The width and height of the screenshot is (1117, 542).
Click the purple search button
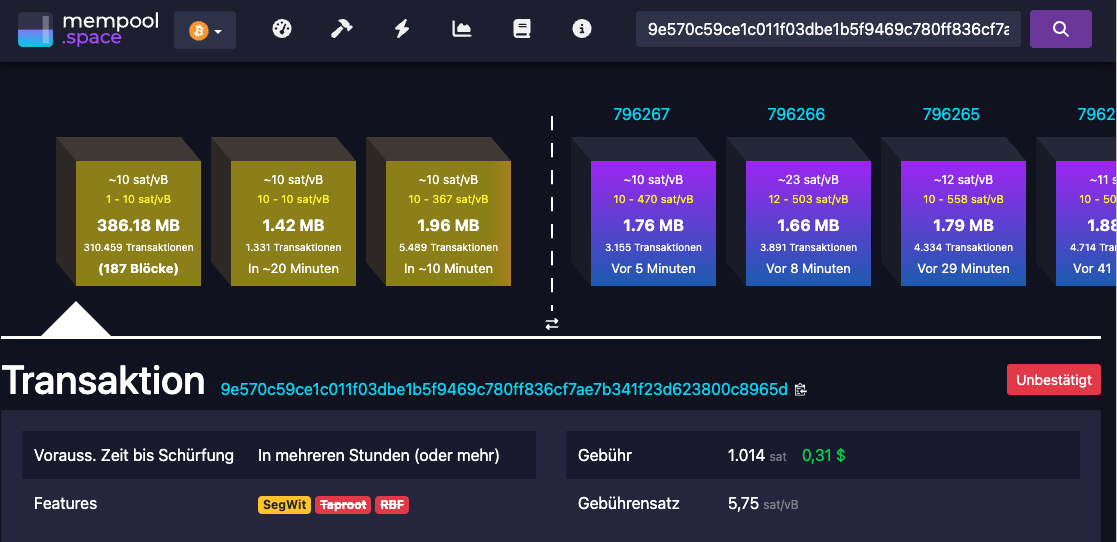point(1061,29)
